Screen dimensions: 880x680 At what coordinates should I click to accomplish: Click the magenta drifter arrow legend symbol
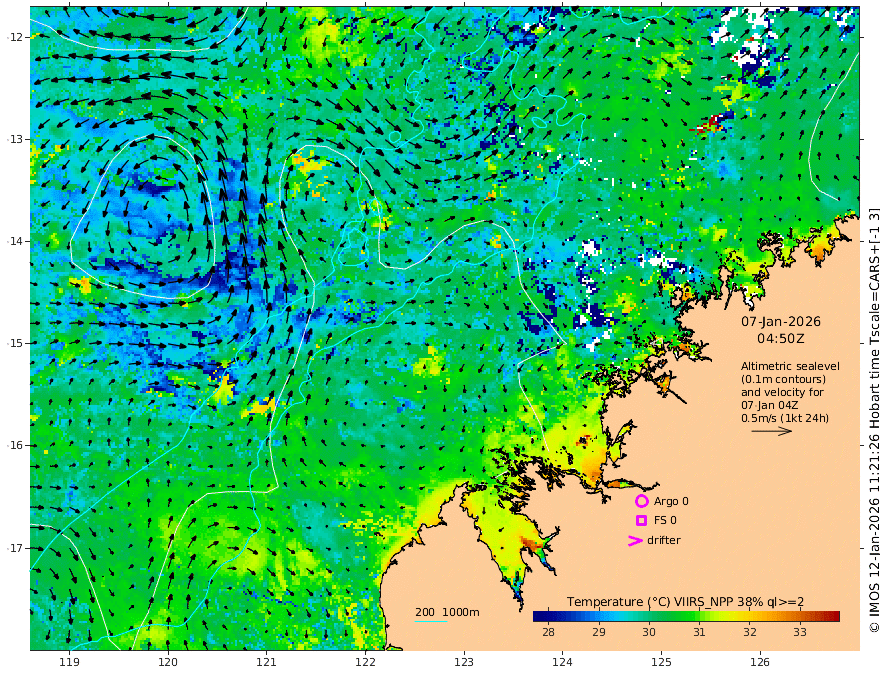point(635,540)
